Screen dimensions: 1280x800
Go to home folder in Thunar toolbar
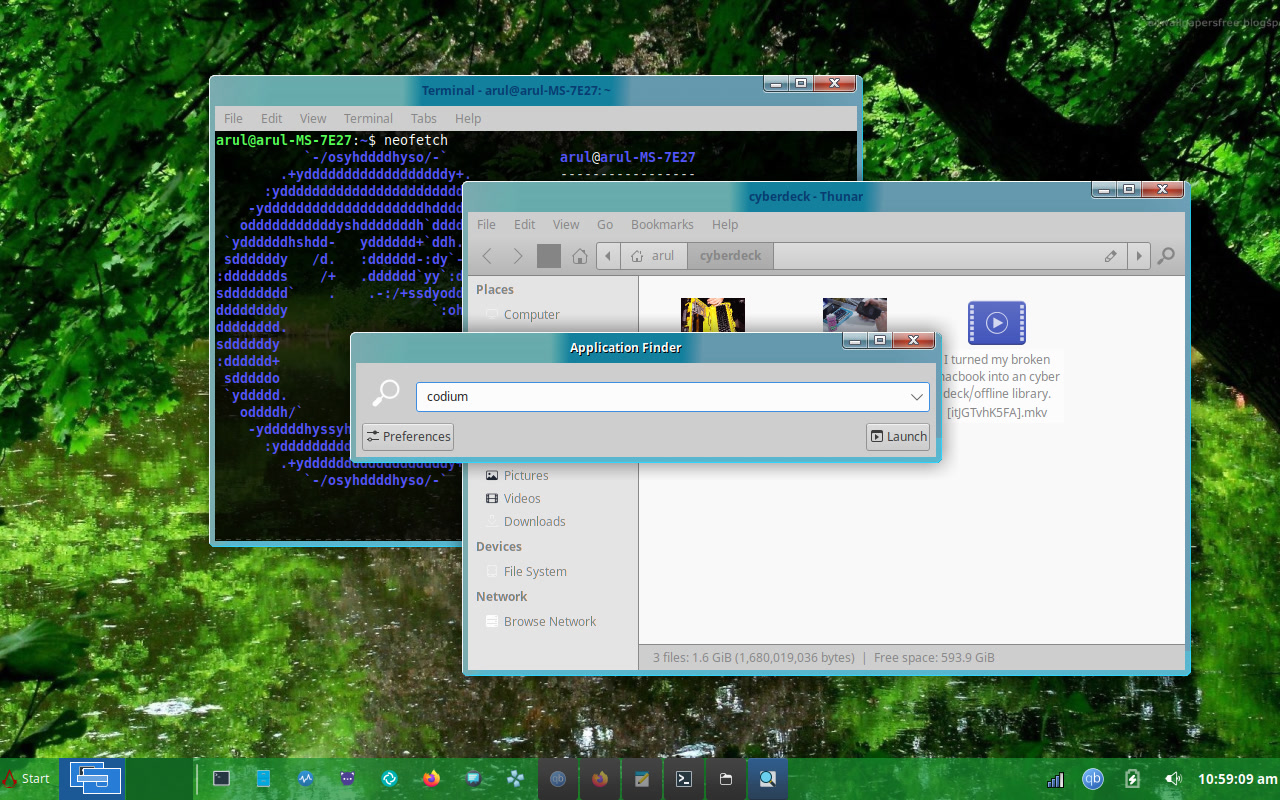(579, 256)
